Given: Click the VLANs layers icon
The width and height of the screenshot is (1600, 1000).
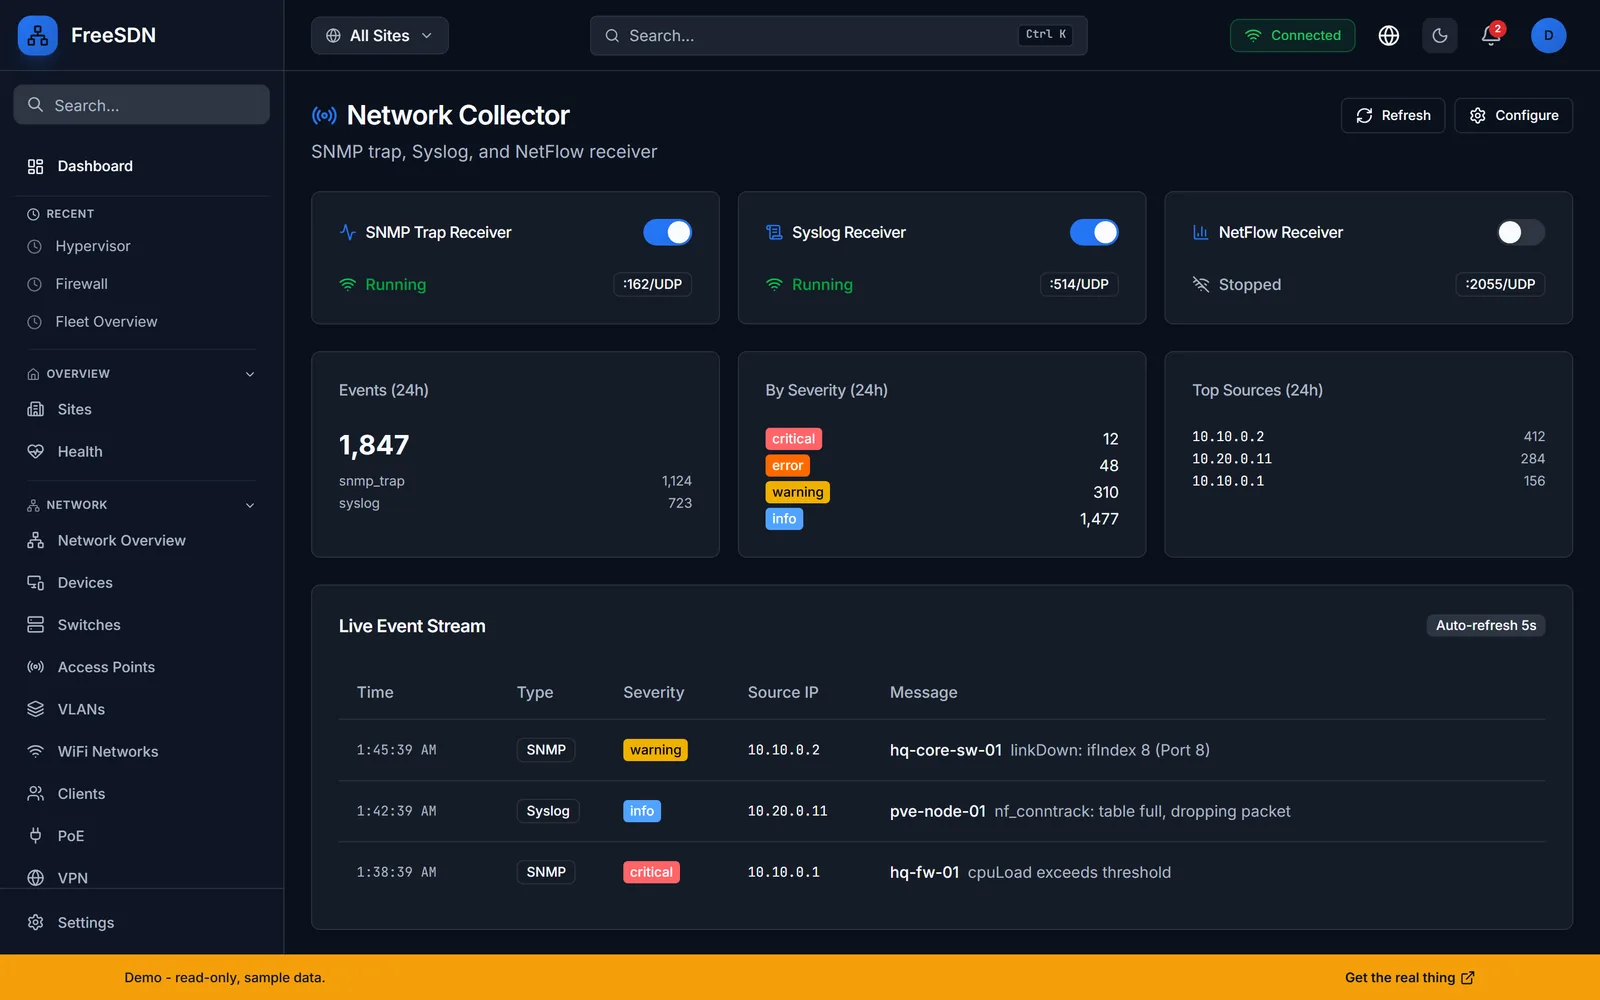Looking at the screenshot, I should click(x=36, y=709).
